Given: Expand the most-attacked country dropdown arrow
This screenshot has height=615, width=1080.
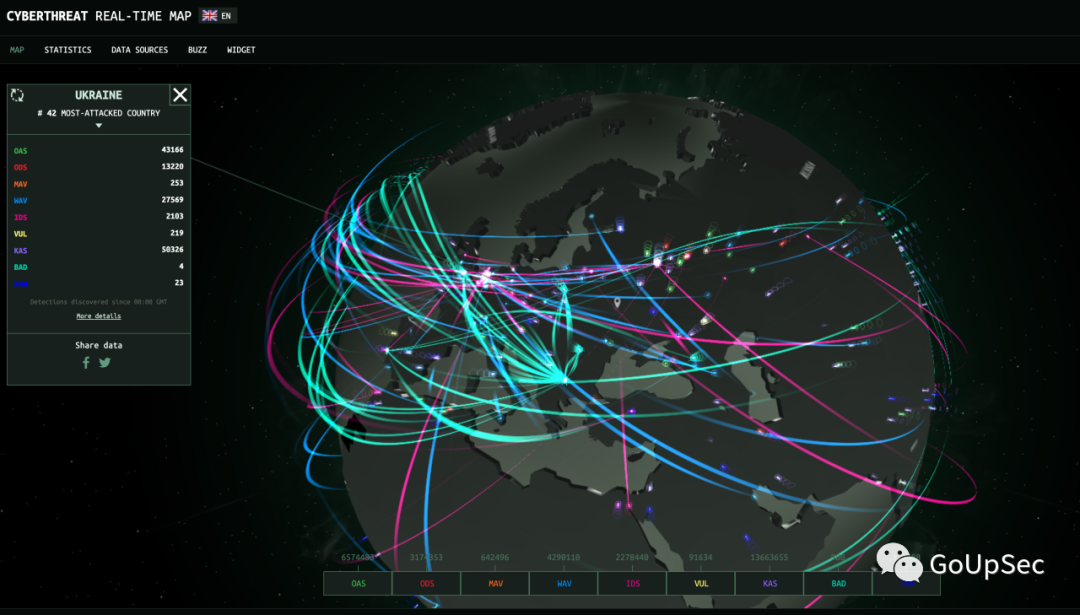Looking at the screenshot, I should [99, 126].
